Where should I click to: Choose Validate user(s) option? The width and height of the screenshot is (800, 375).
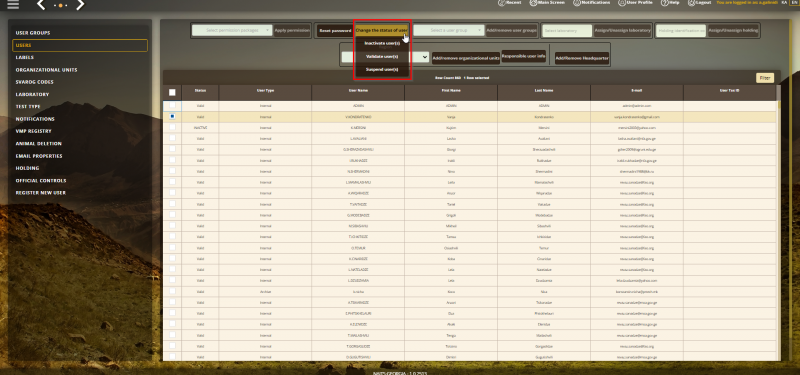coord(382,56)
